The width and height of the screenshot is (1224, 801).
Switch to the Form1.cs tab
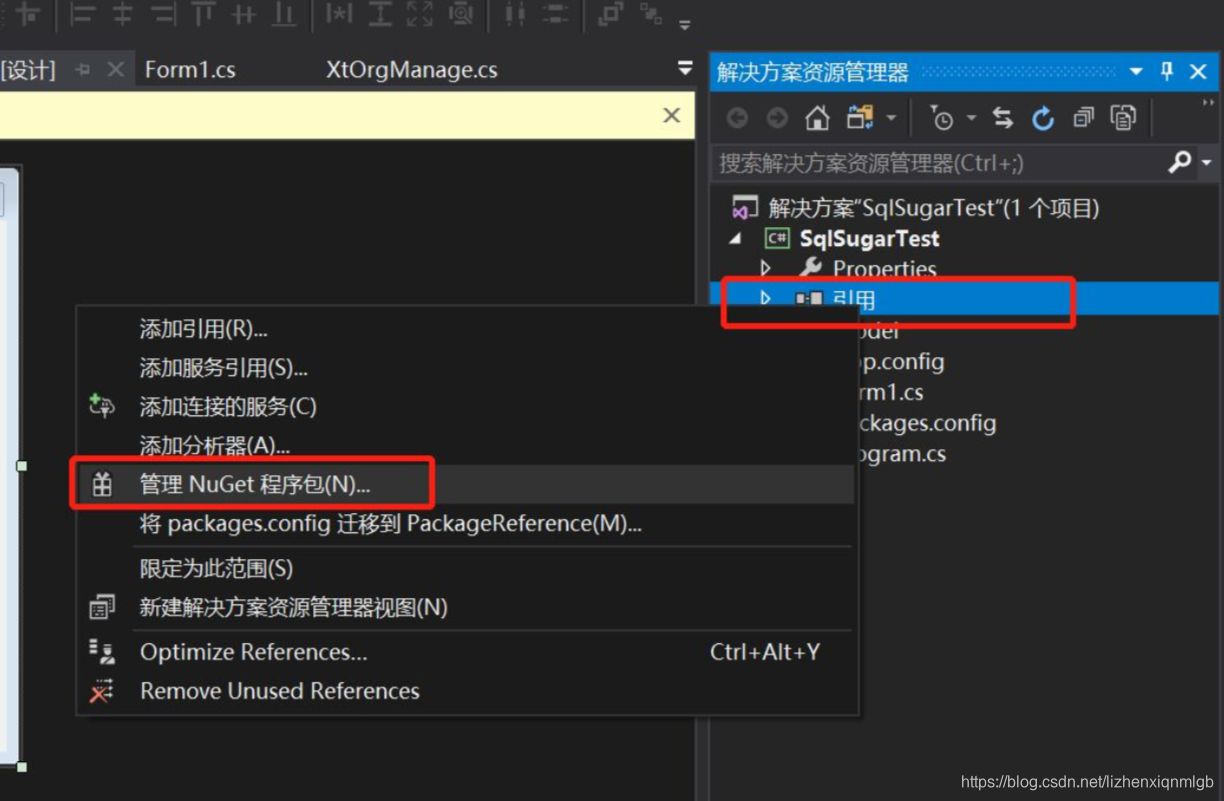click(x=190, y=70)
